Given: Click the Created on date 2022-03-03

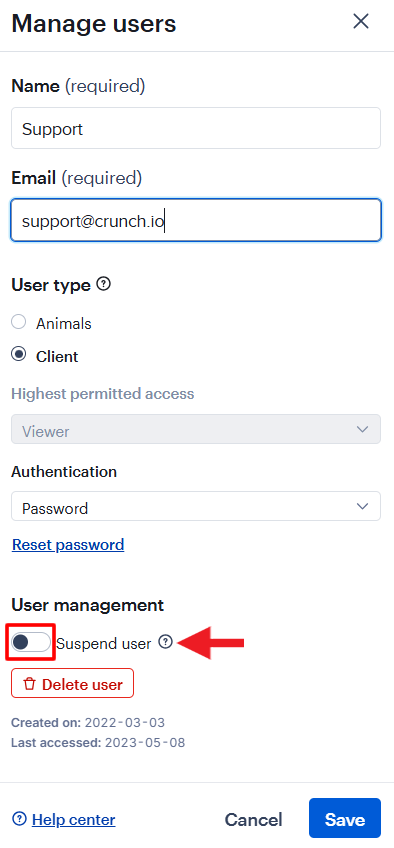Looking at the screenshot, I should pos(125,723).
